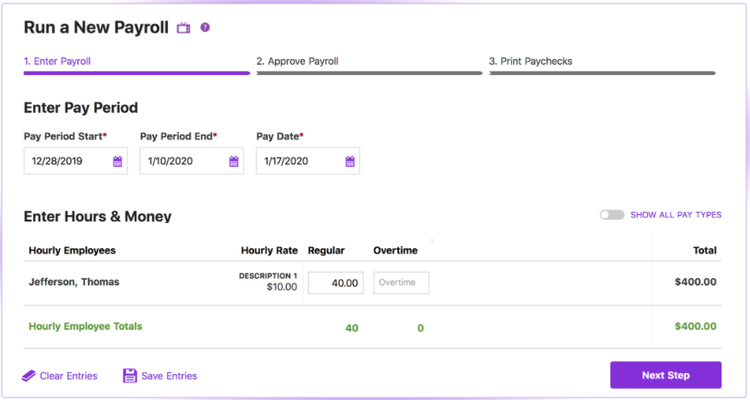The width and height of the screenshot is (750, 400).
Task: Click the Show All Pay Types label
Action: coord(675,215)
